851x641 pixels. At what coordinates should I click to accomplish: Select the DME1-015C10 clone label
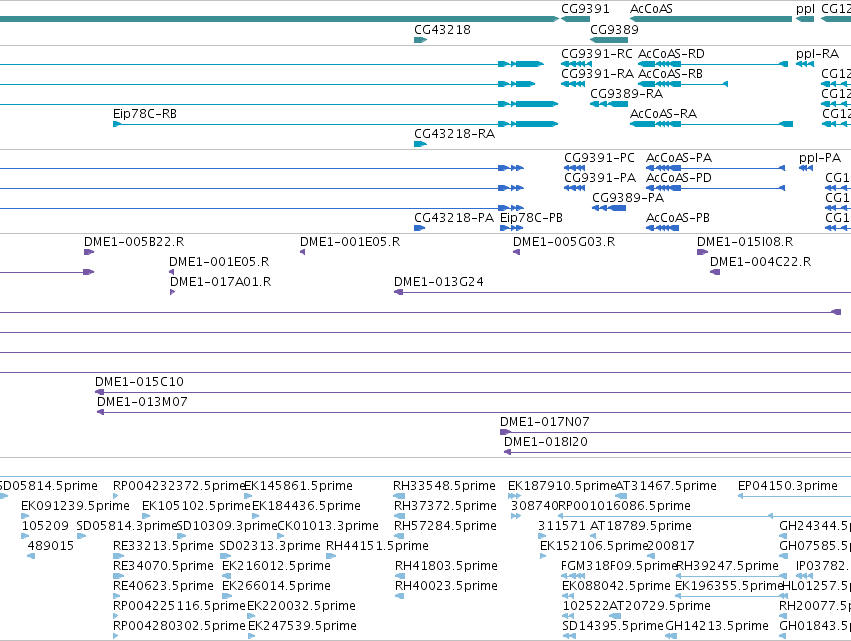coord(139,382)
